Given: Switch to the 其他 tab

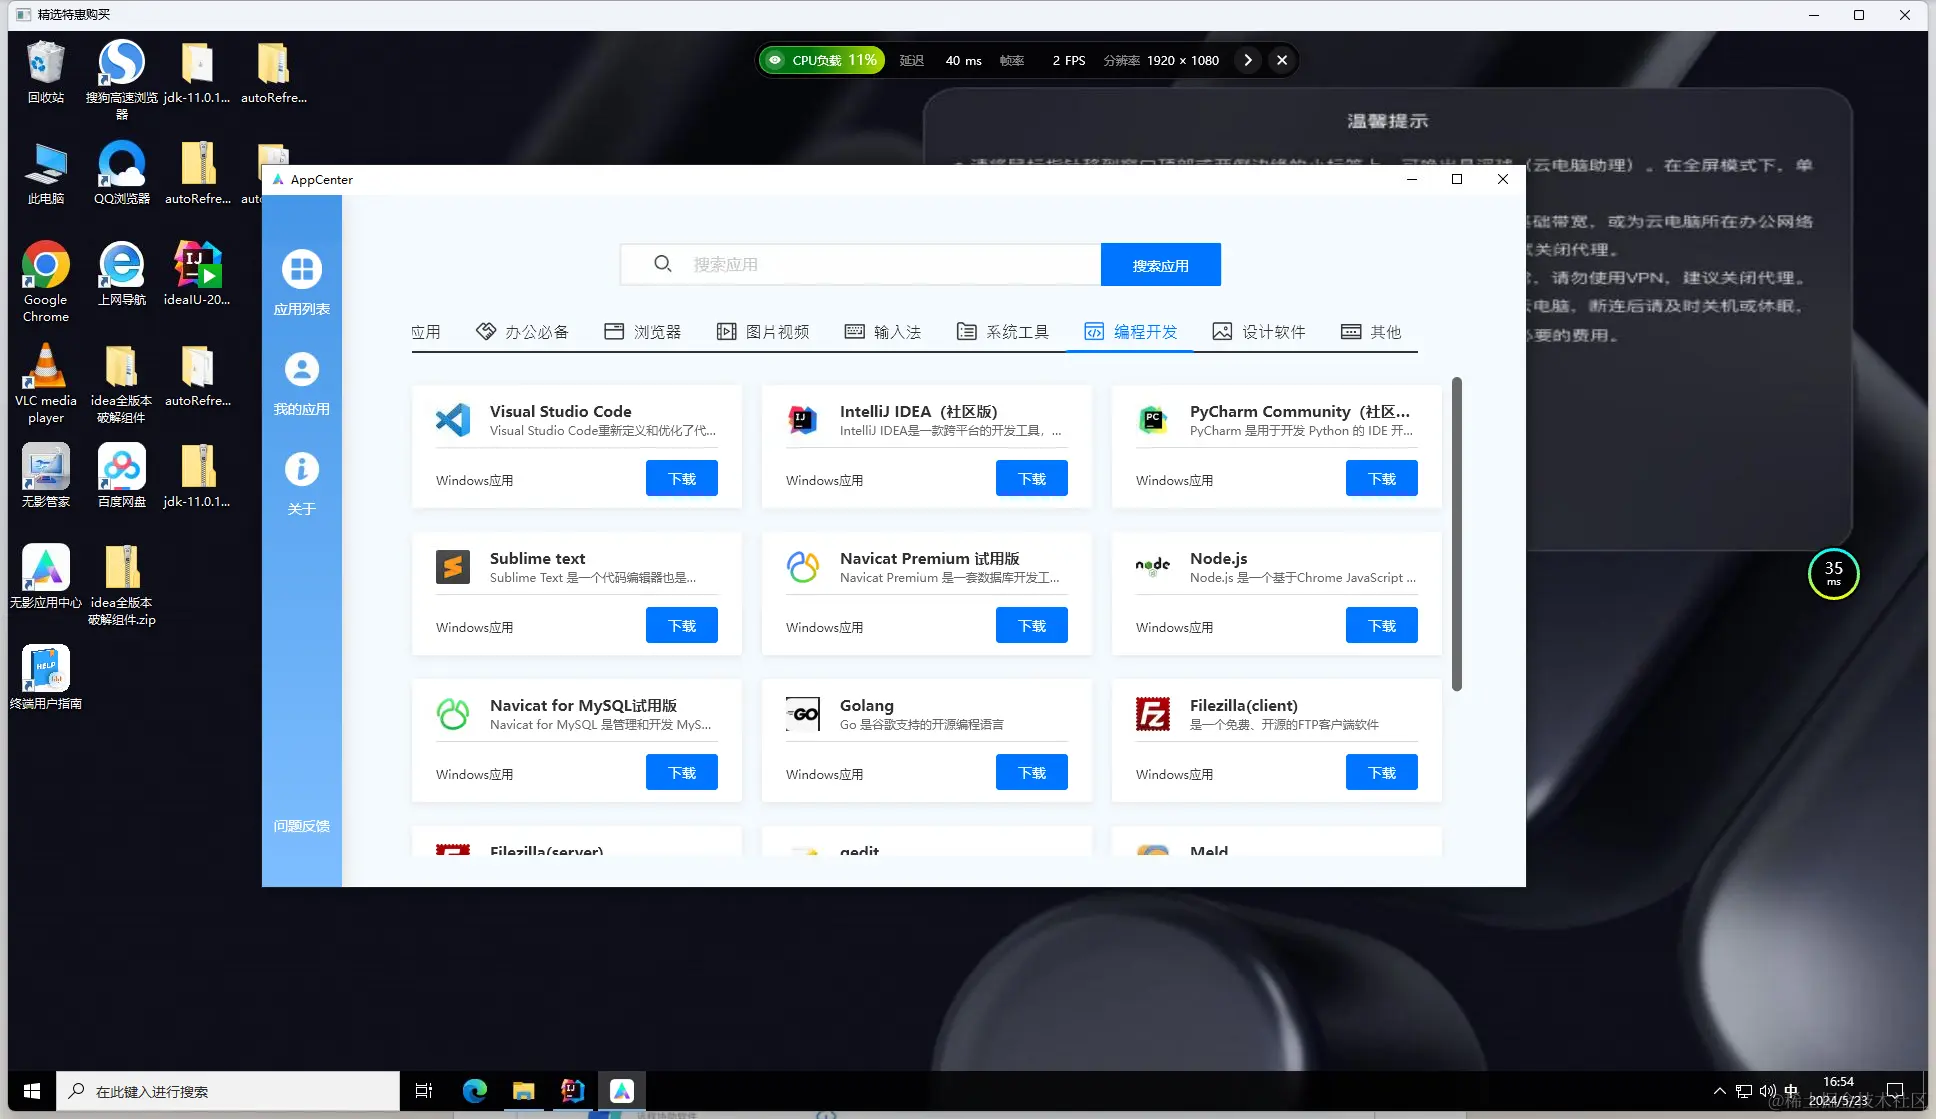Looking at the screenshot, I should [x=1371, y=332].
